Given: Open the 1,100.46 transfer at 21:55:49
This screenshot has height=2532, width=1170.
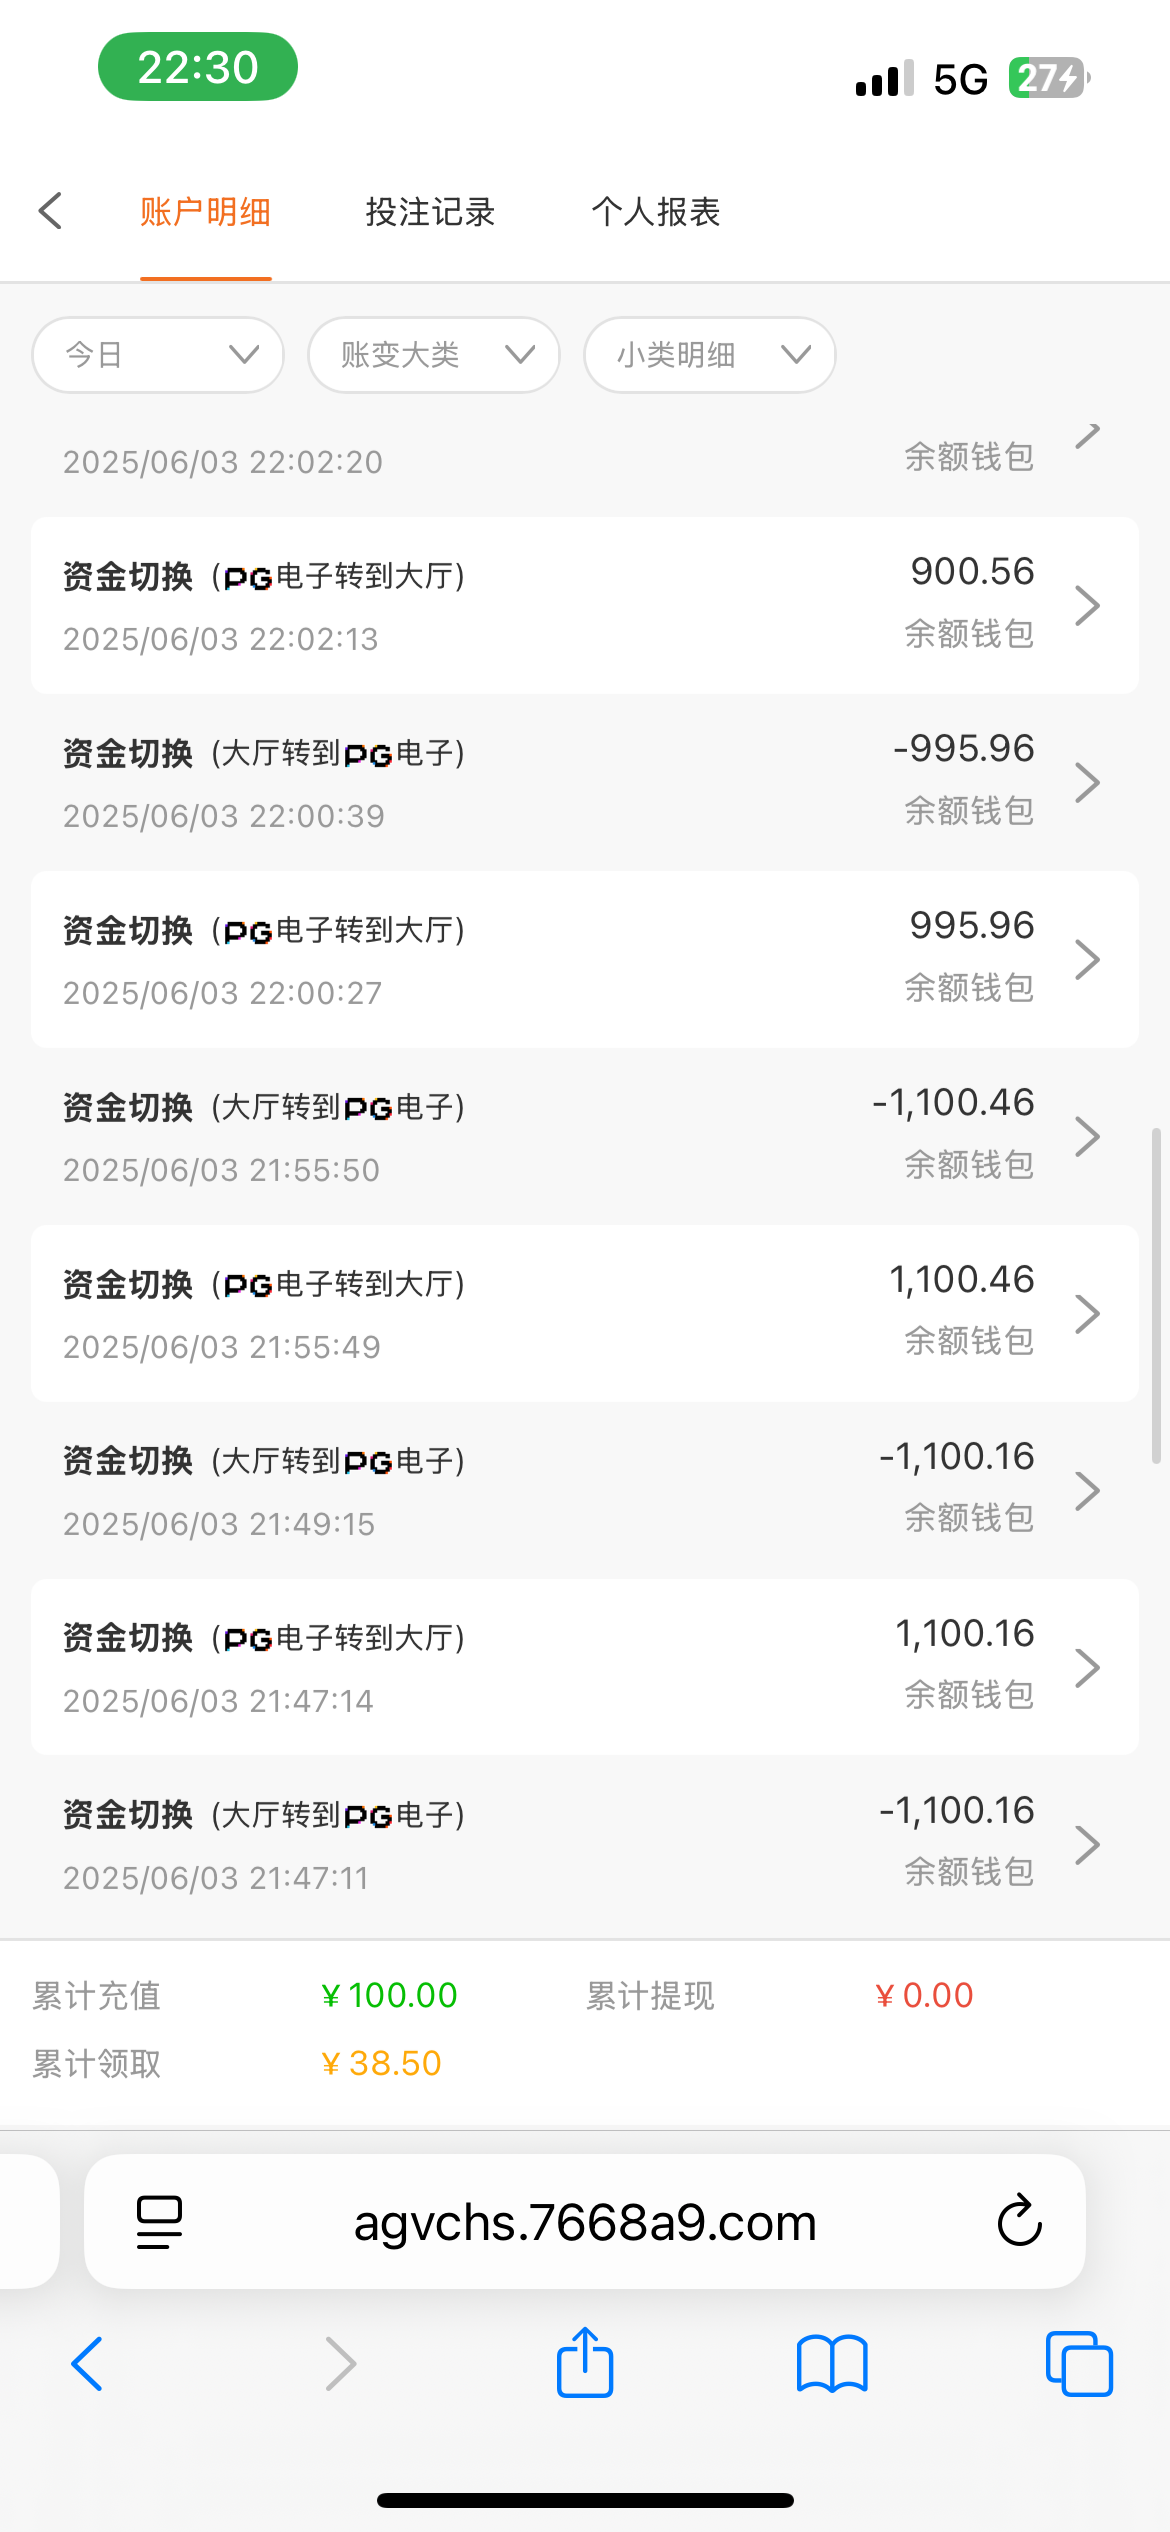Looking at the screenshot, I should pos(584,1313).
